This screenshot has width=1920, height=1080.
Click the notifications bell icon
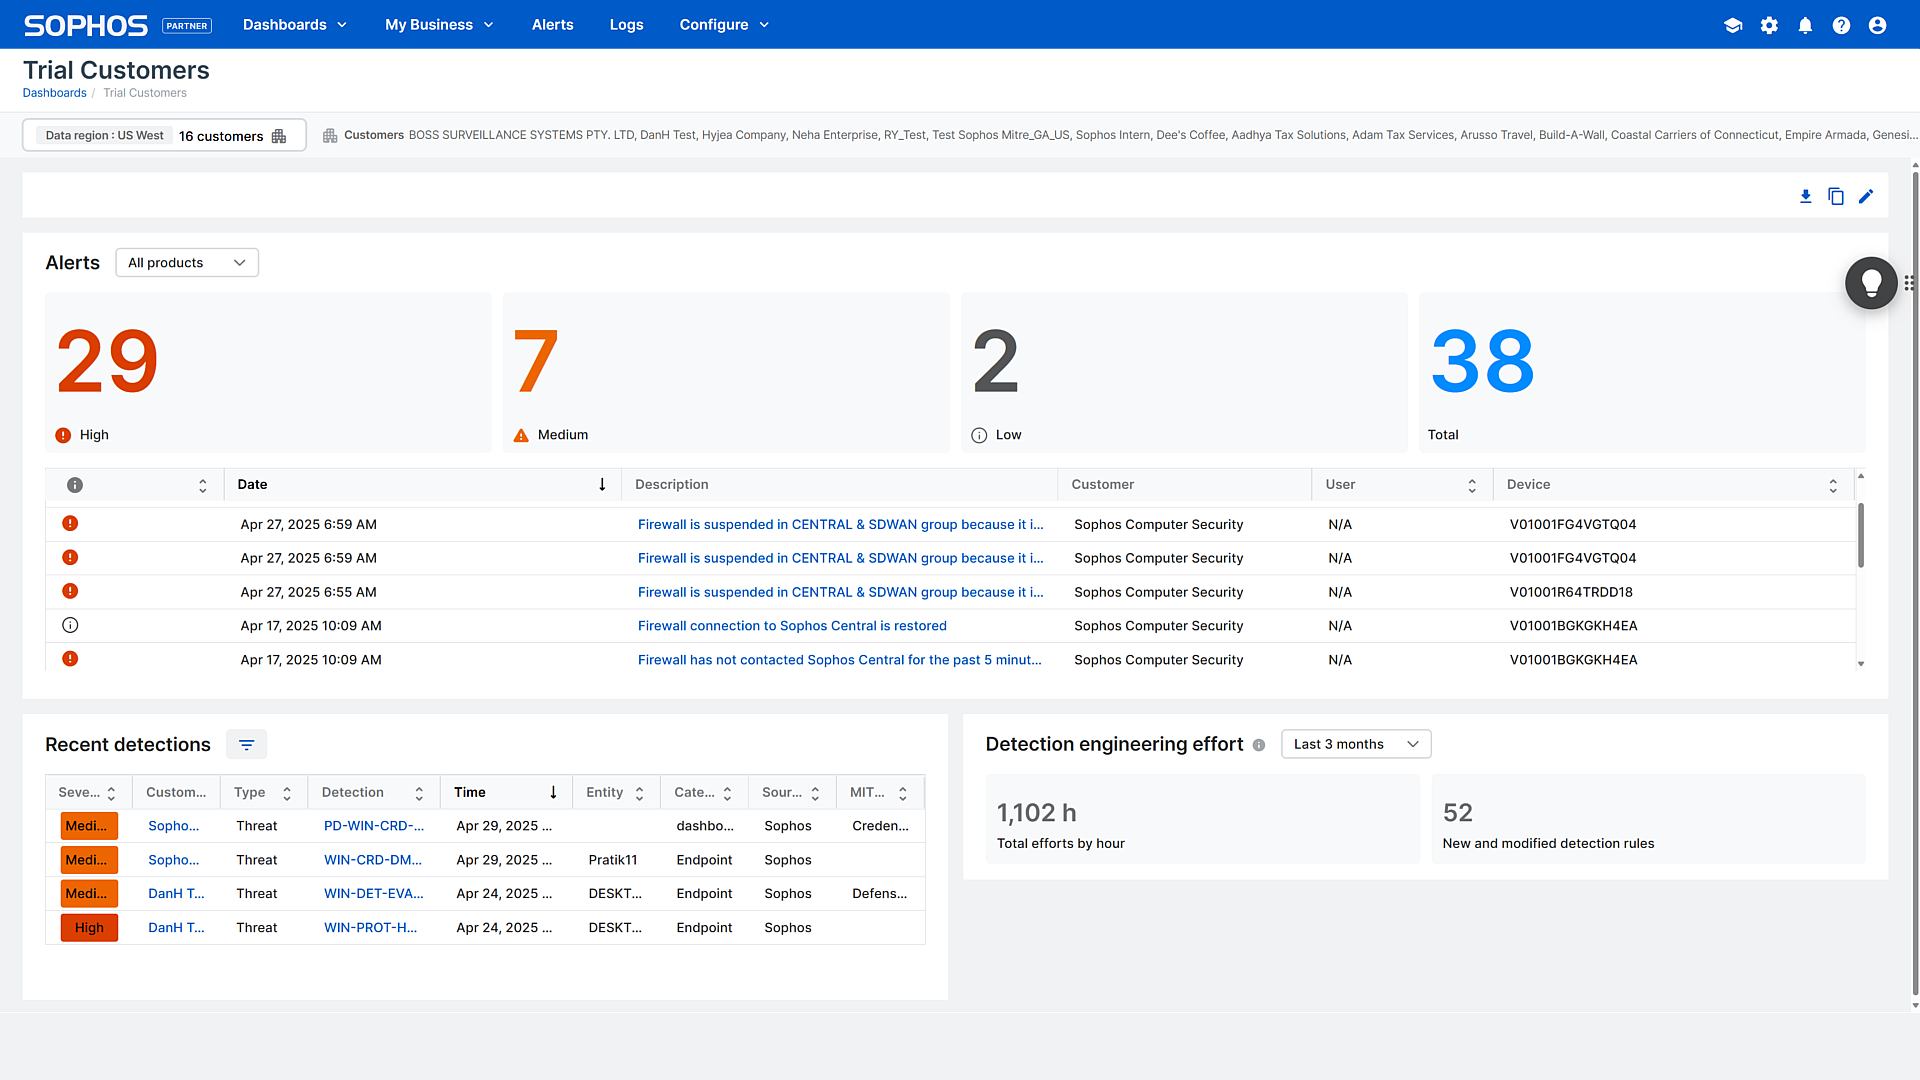click(1805, 24)
